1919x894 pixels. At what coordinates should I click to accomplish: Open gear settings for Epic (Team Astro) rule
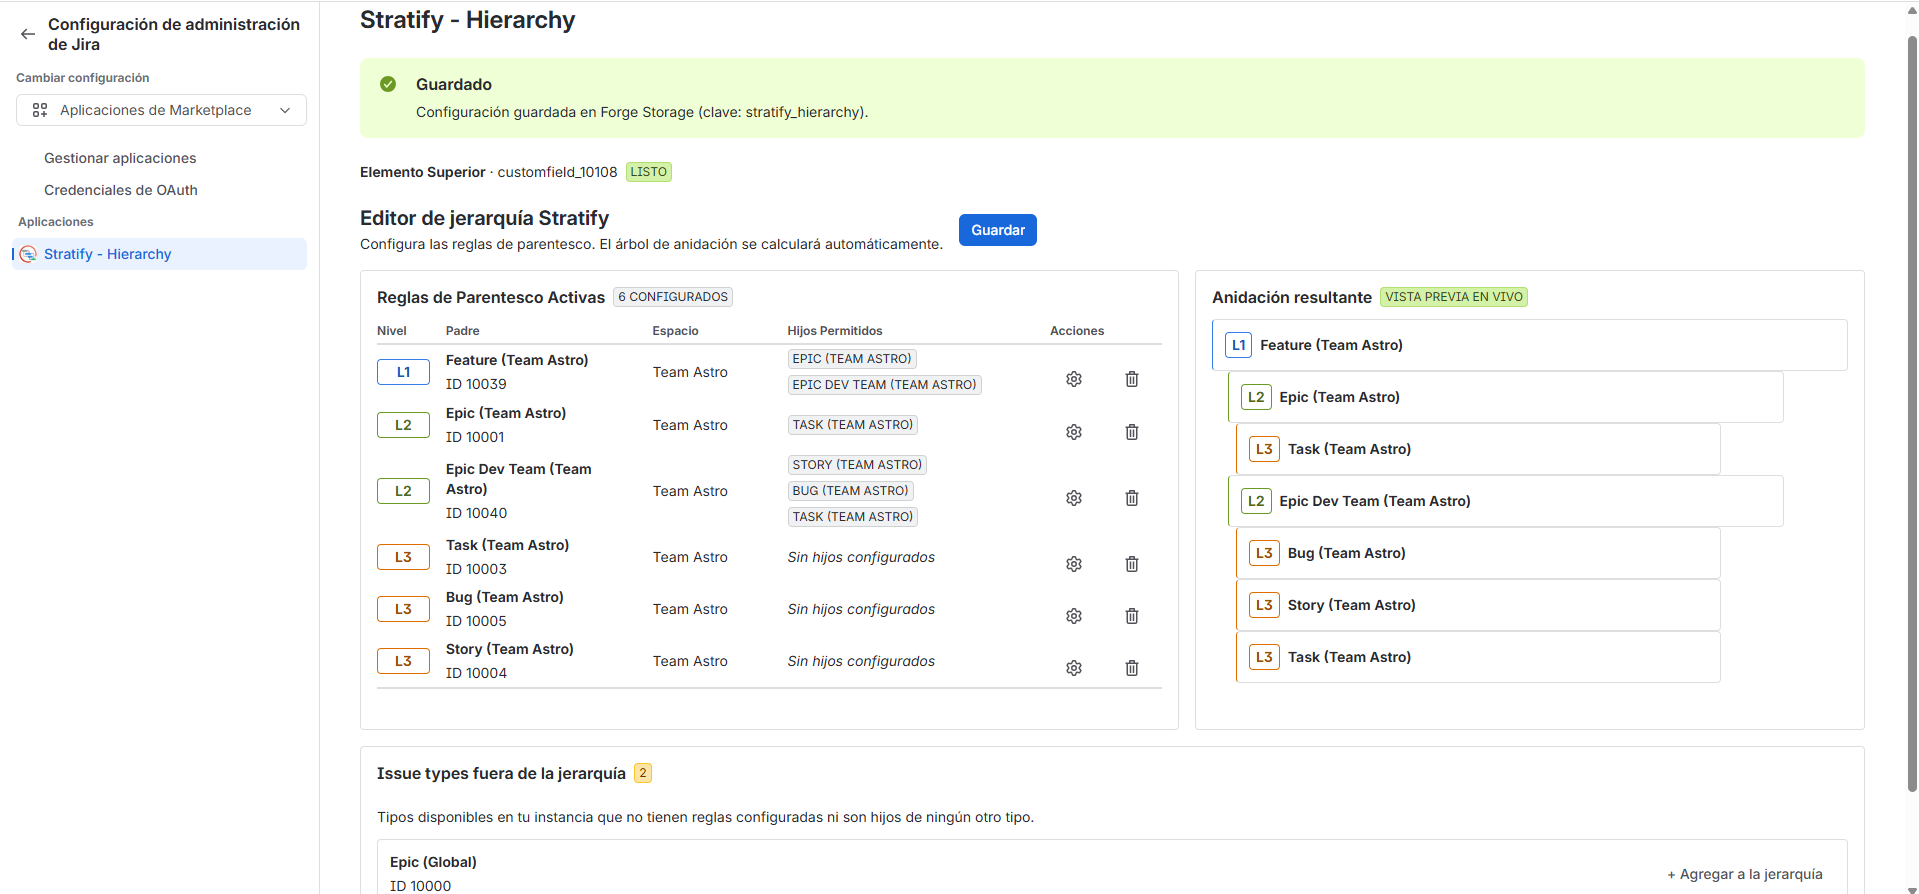(1074, 432)
